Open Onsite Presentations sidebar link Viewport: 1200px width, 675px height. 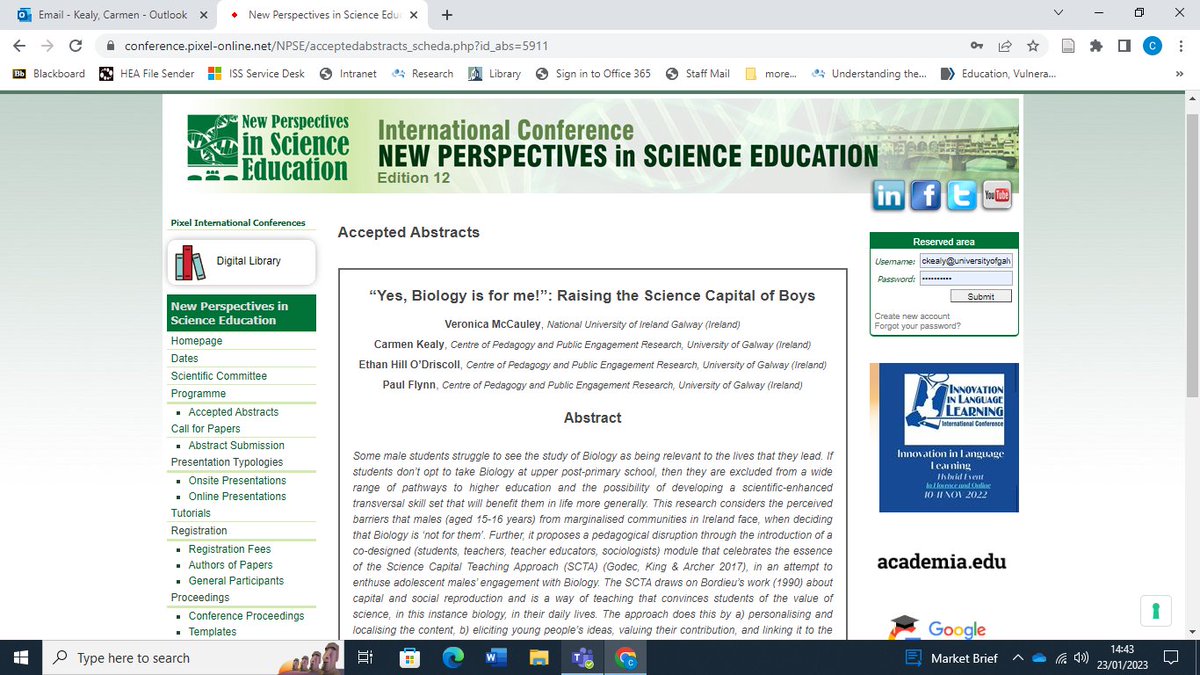point(237,480)
